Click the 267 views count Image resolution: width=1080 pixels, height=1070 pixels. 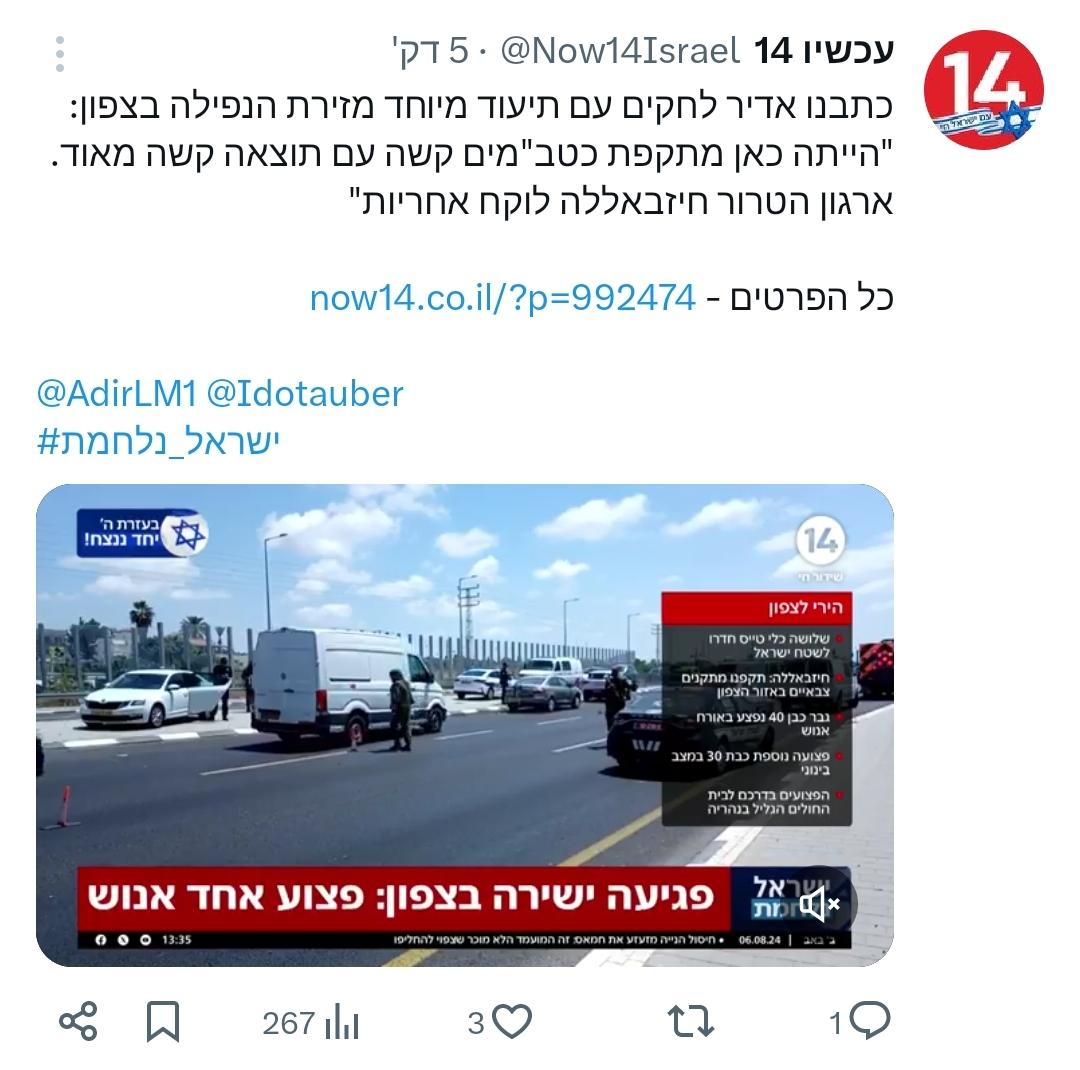[289, 1023]
